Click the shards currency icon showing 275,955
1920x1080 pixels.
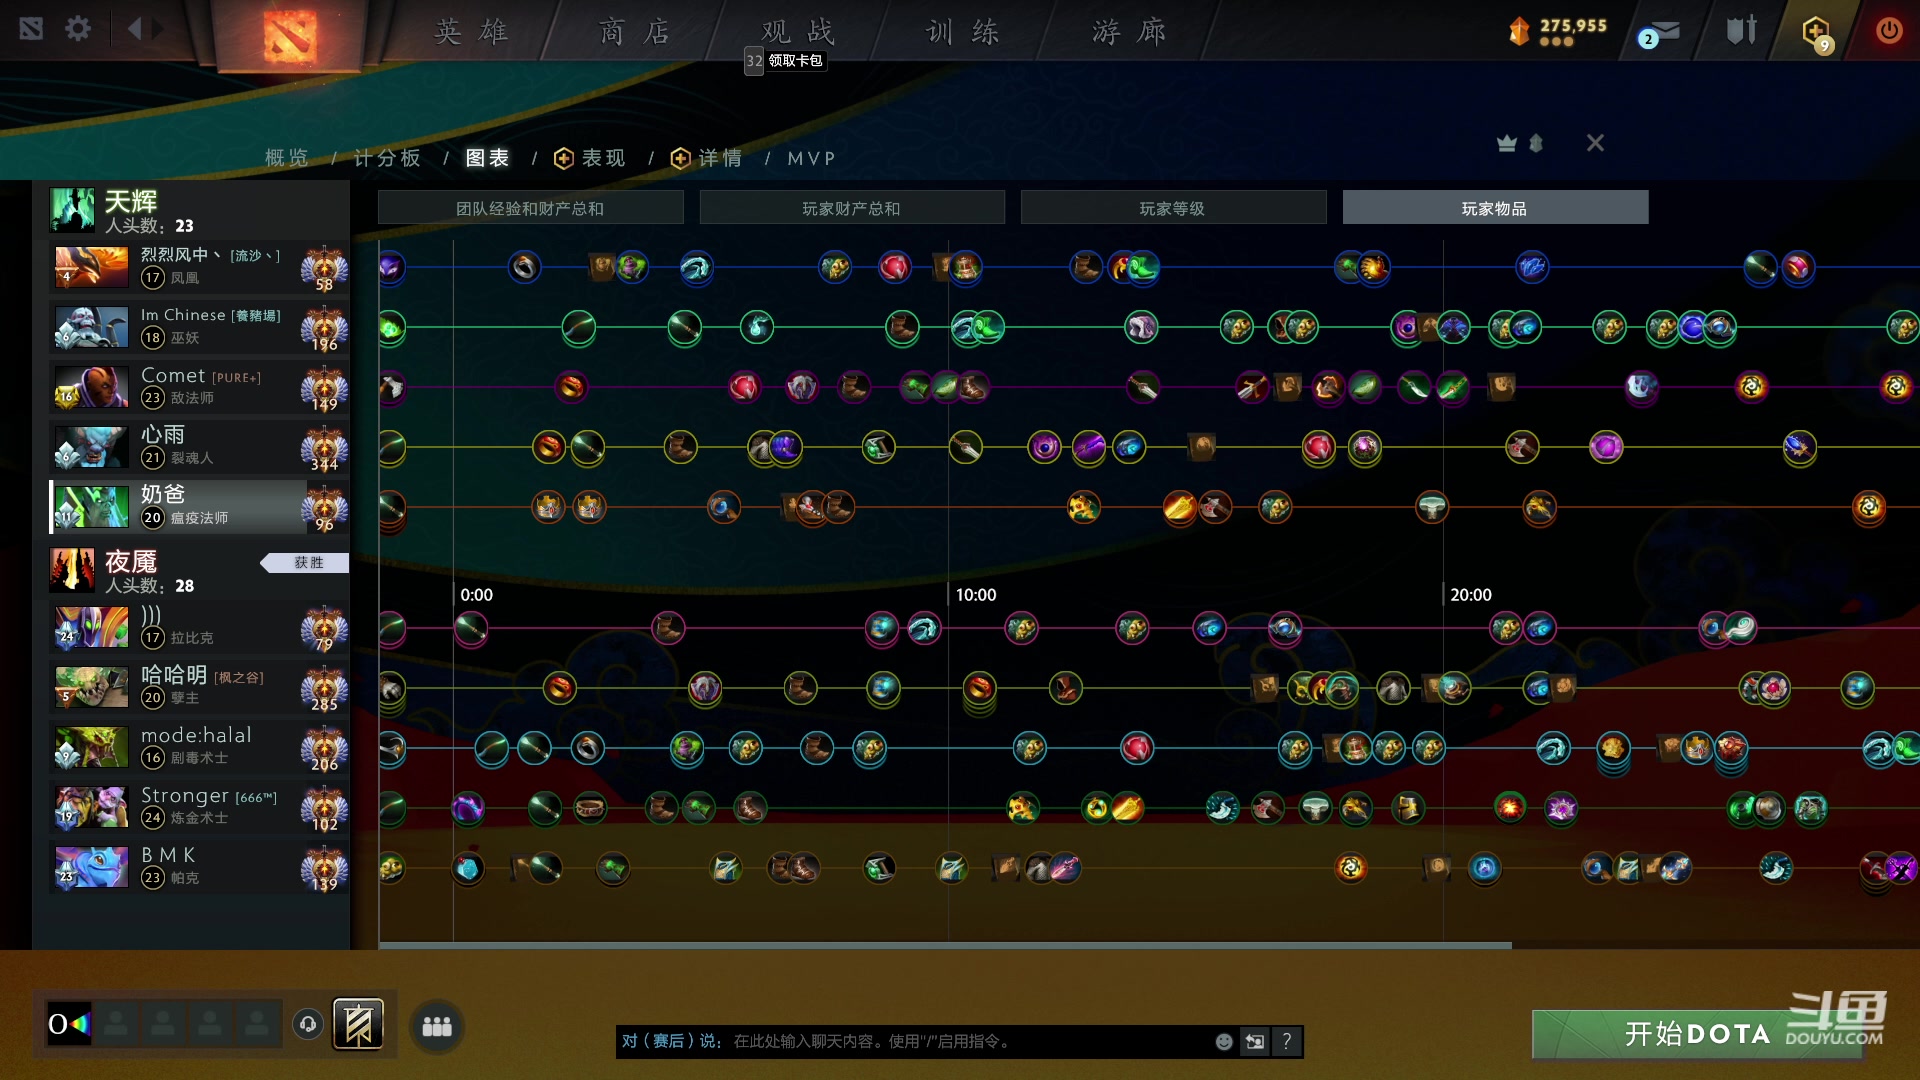[x=1519, y=32]
